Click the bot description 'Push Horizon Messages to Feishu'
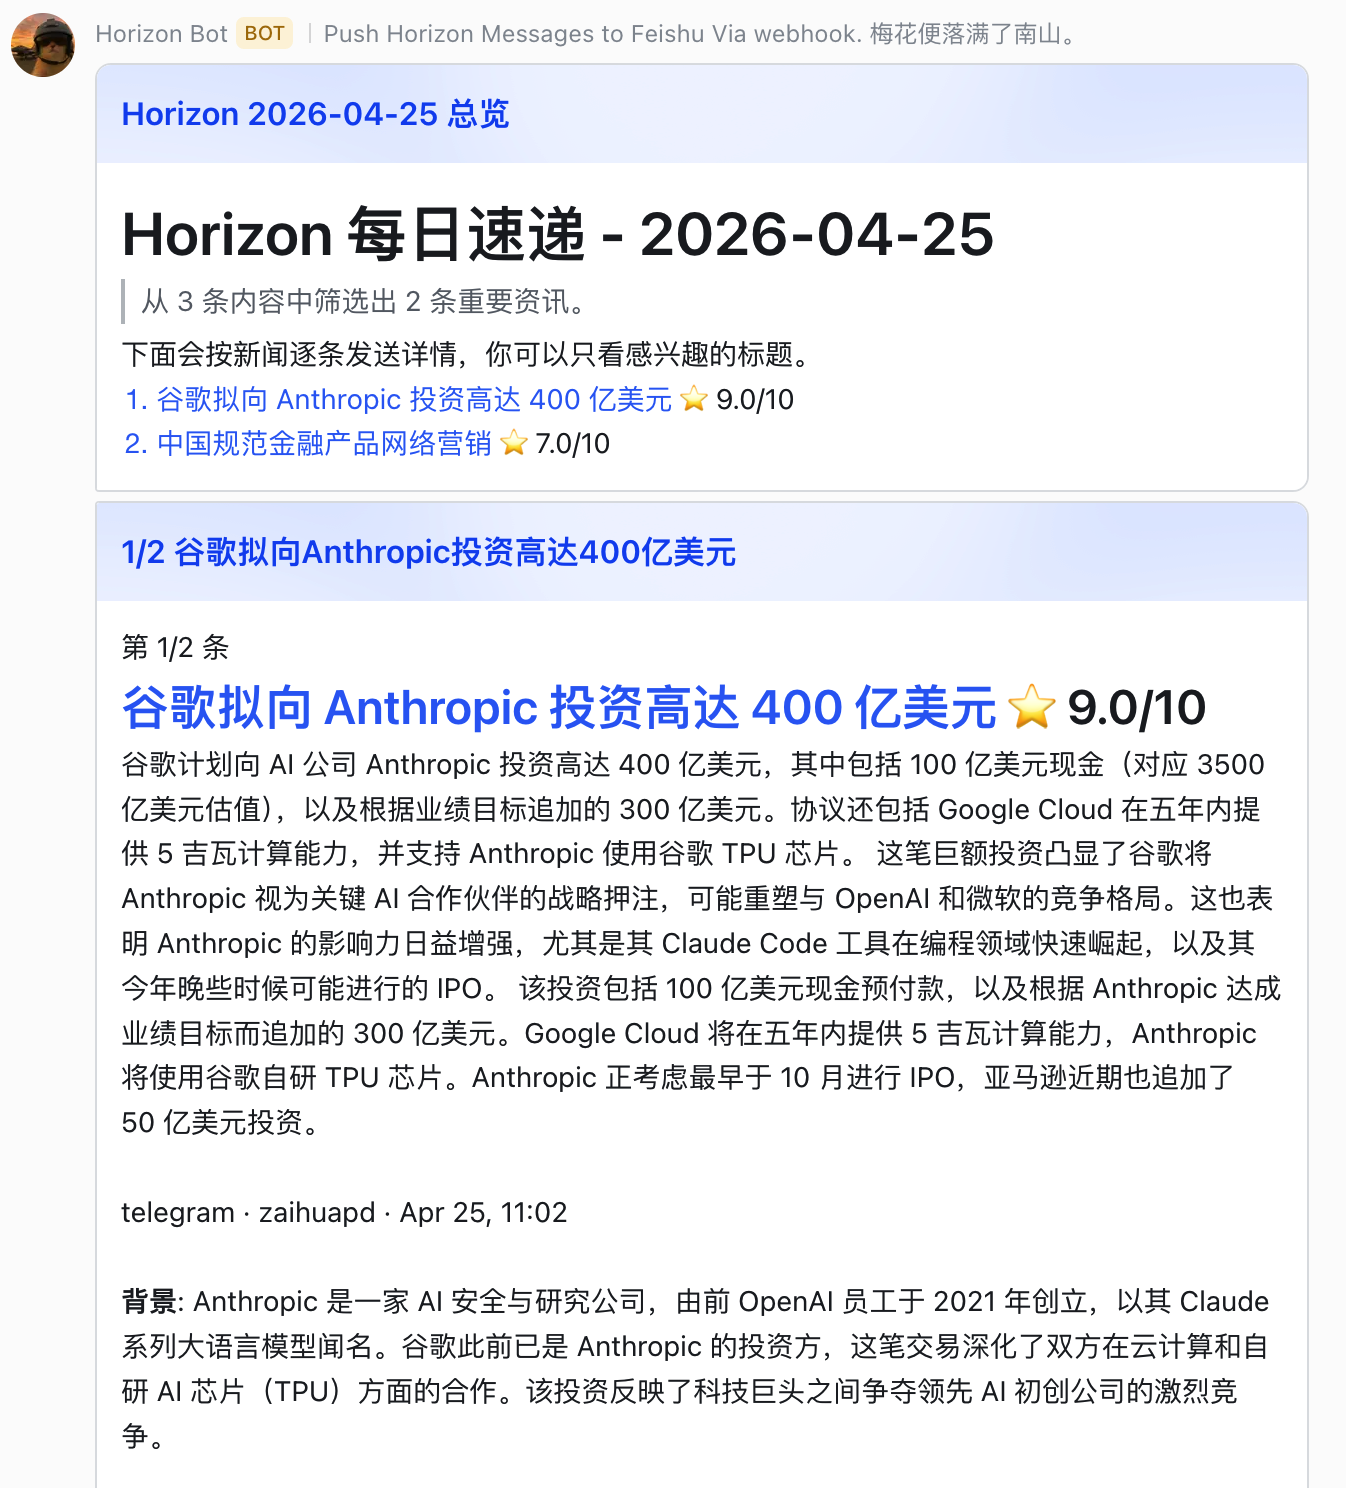The height and width of the screenshot is (1488, 1346). coord(699,34)
